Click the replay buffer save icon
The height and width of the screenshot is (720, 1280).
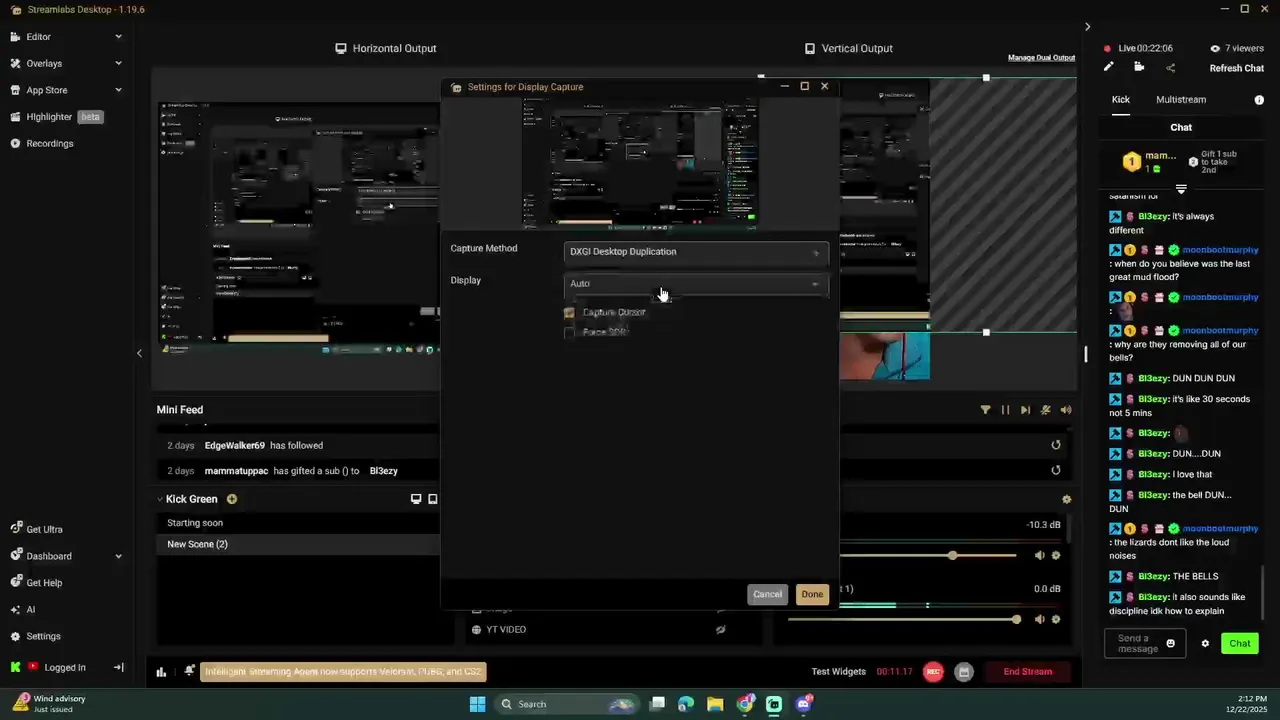pyautogui.click(x=964, y=672)
